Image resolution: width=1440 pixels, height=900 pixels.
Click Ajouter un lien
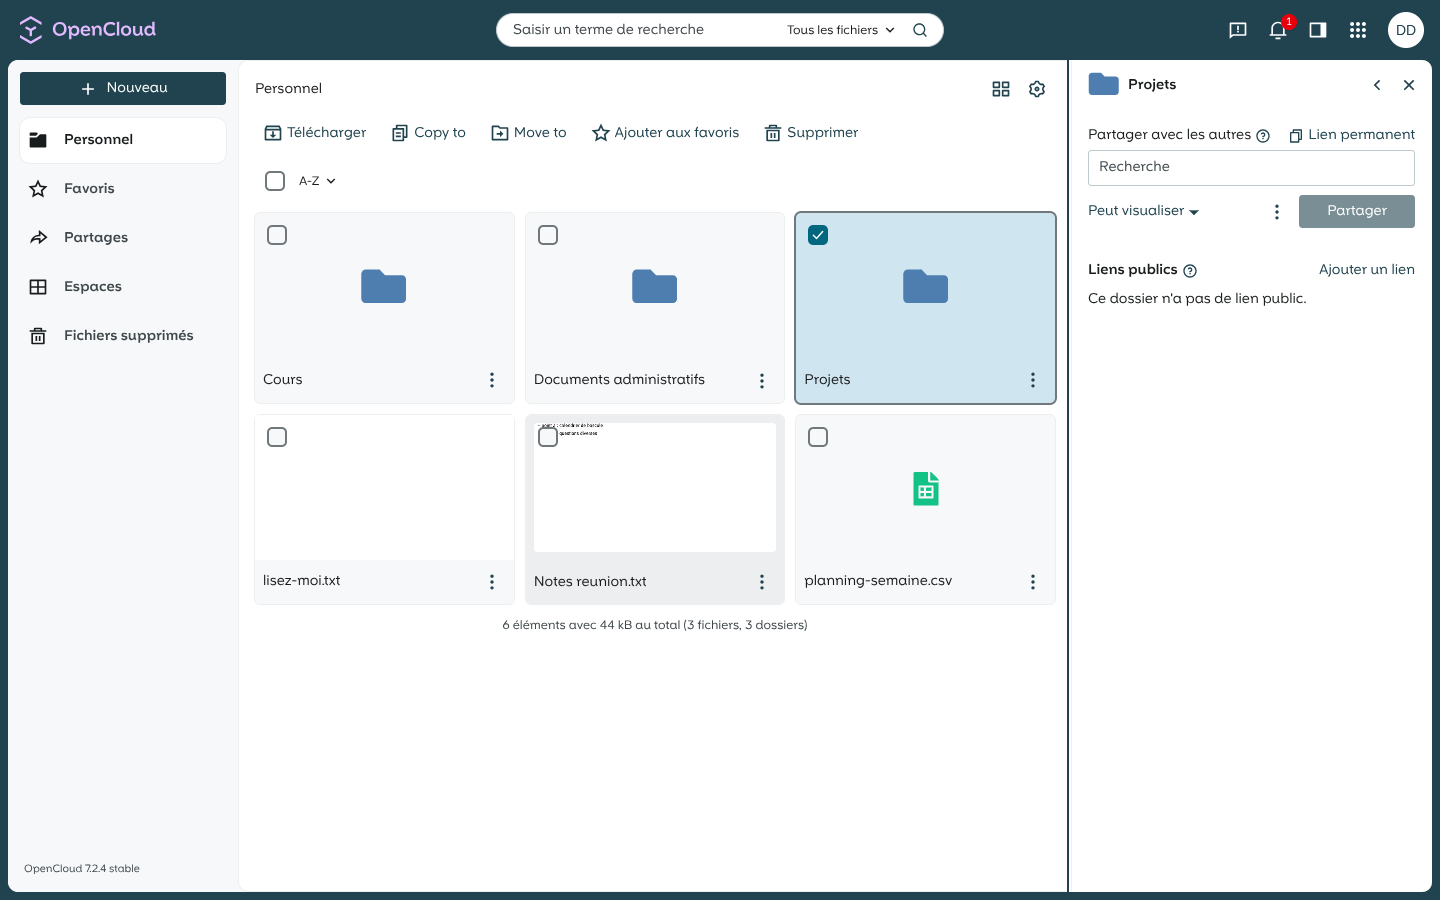pyautogui.click(x=1366, y=270)
